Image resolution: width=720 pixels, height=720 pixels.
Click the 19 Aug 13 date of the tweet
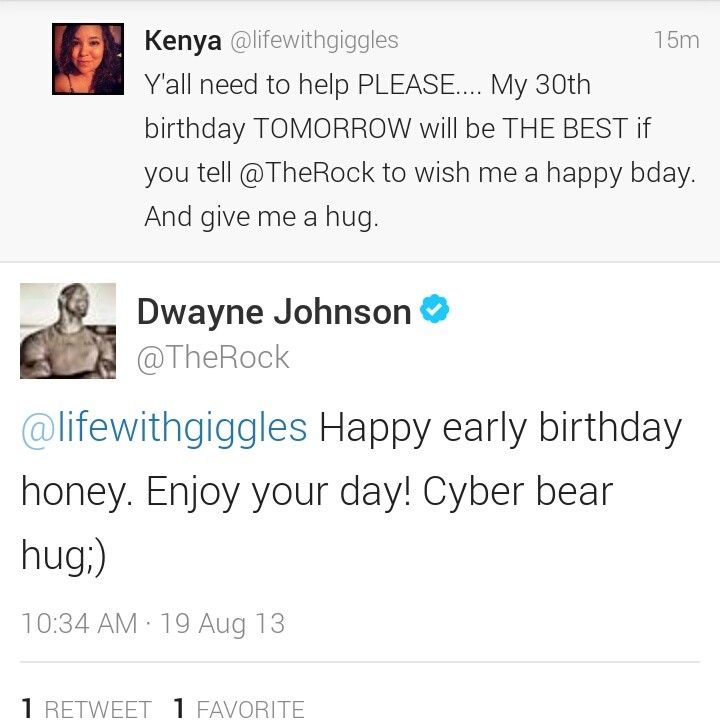click(x=223, y=624)
